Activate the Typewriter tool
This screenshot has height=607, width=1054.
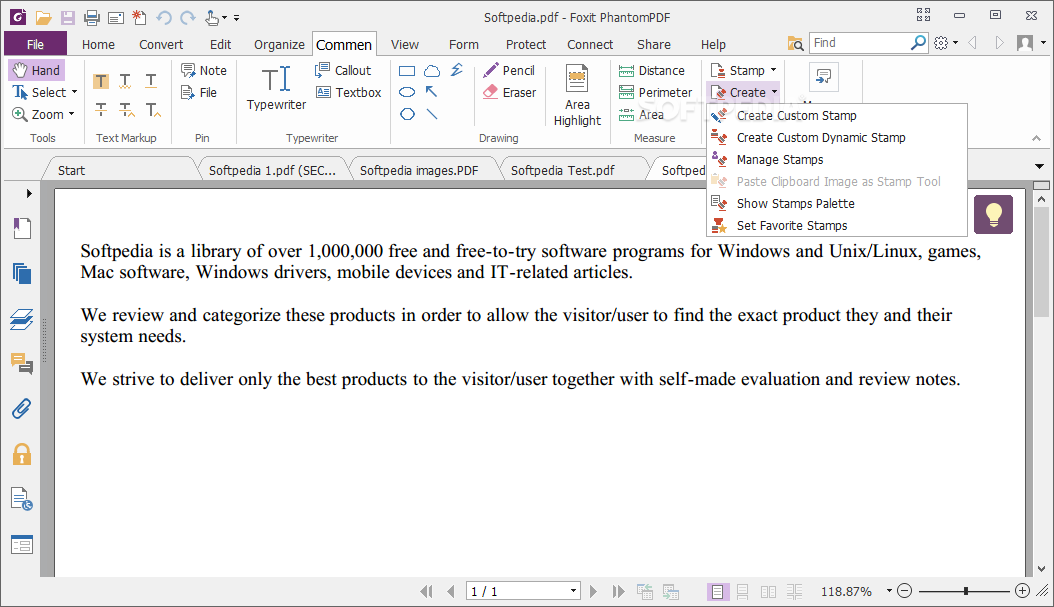[276, 88]
